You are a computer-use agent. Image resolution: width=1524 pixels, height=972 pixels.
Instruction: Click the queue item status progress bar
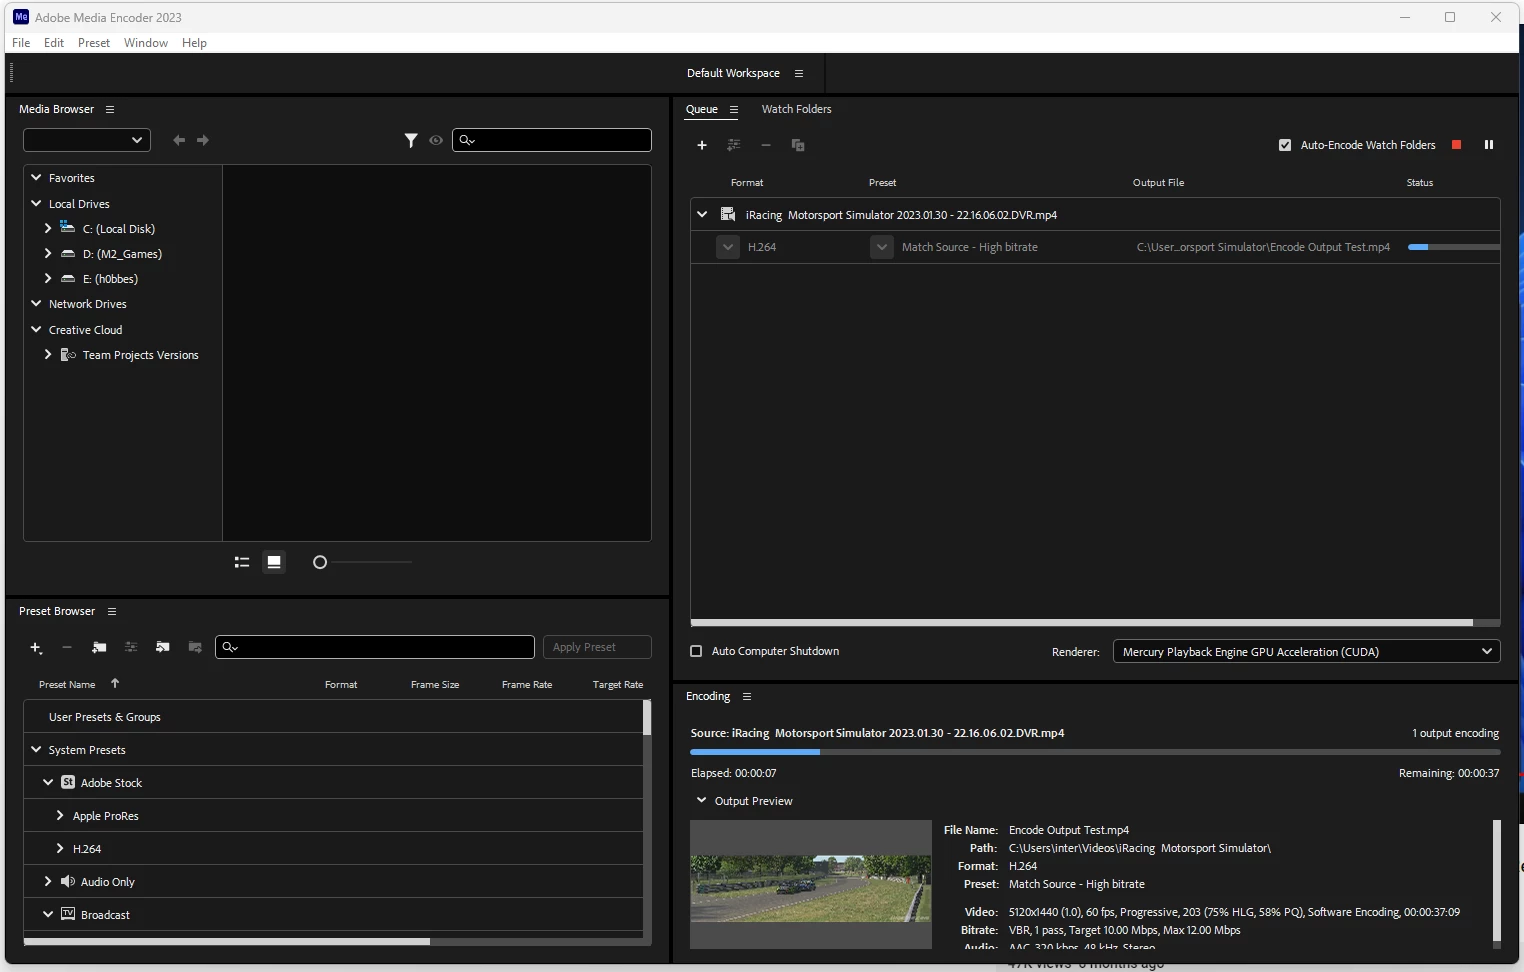pyautogui.click(x=1454, y=247)
